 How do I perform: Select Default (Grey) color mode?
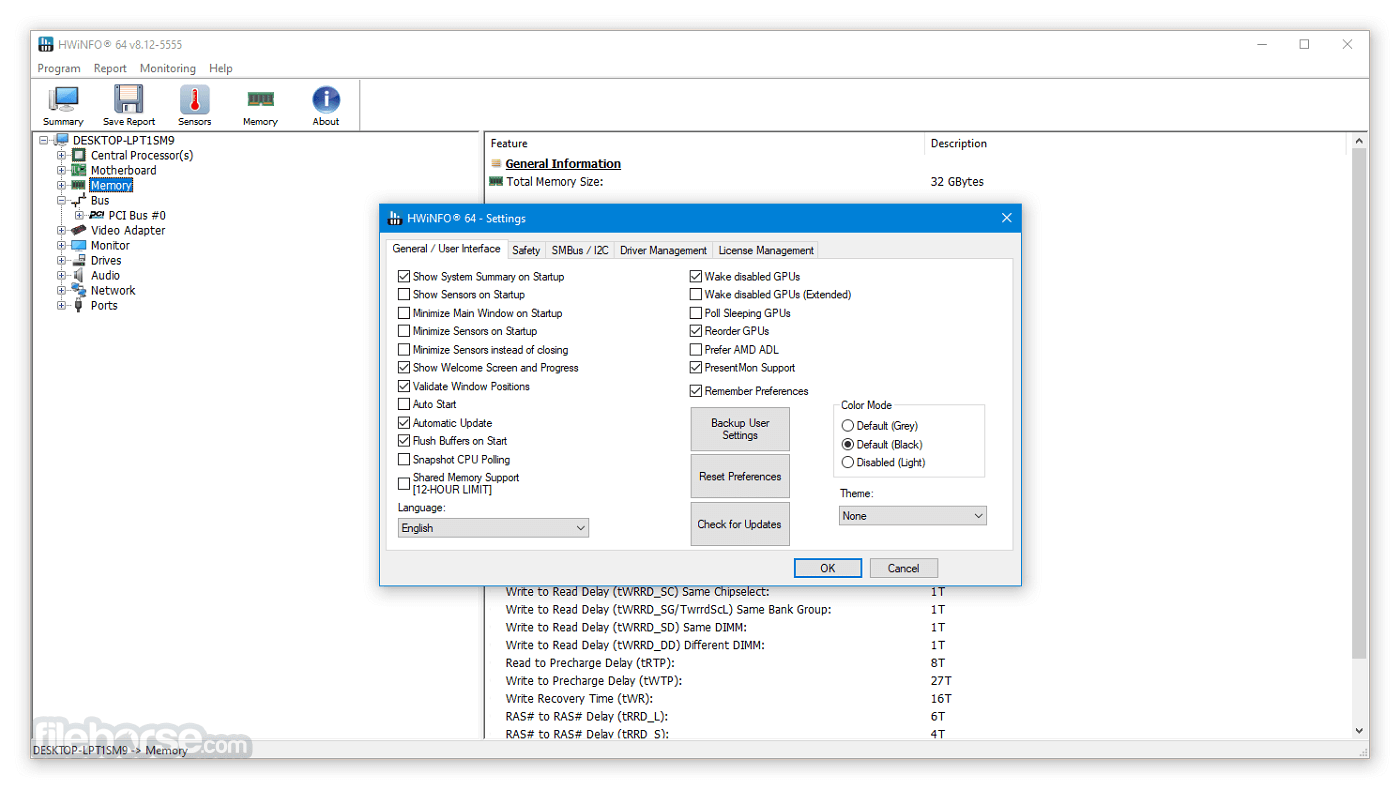click(x=848, y=426)
